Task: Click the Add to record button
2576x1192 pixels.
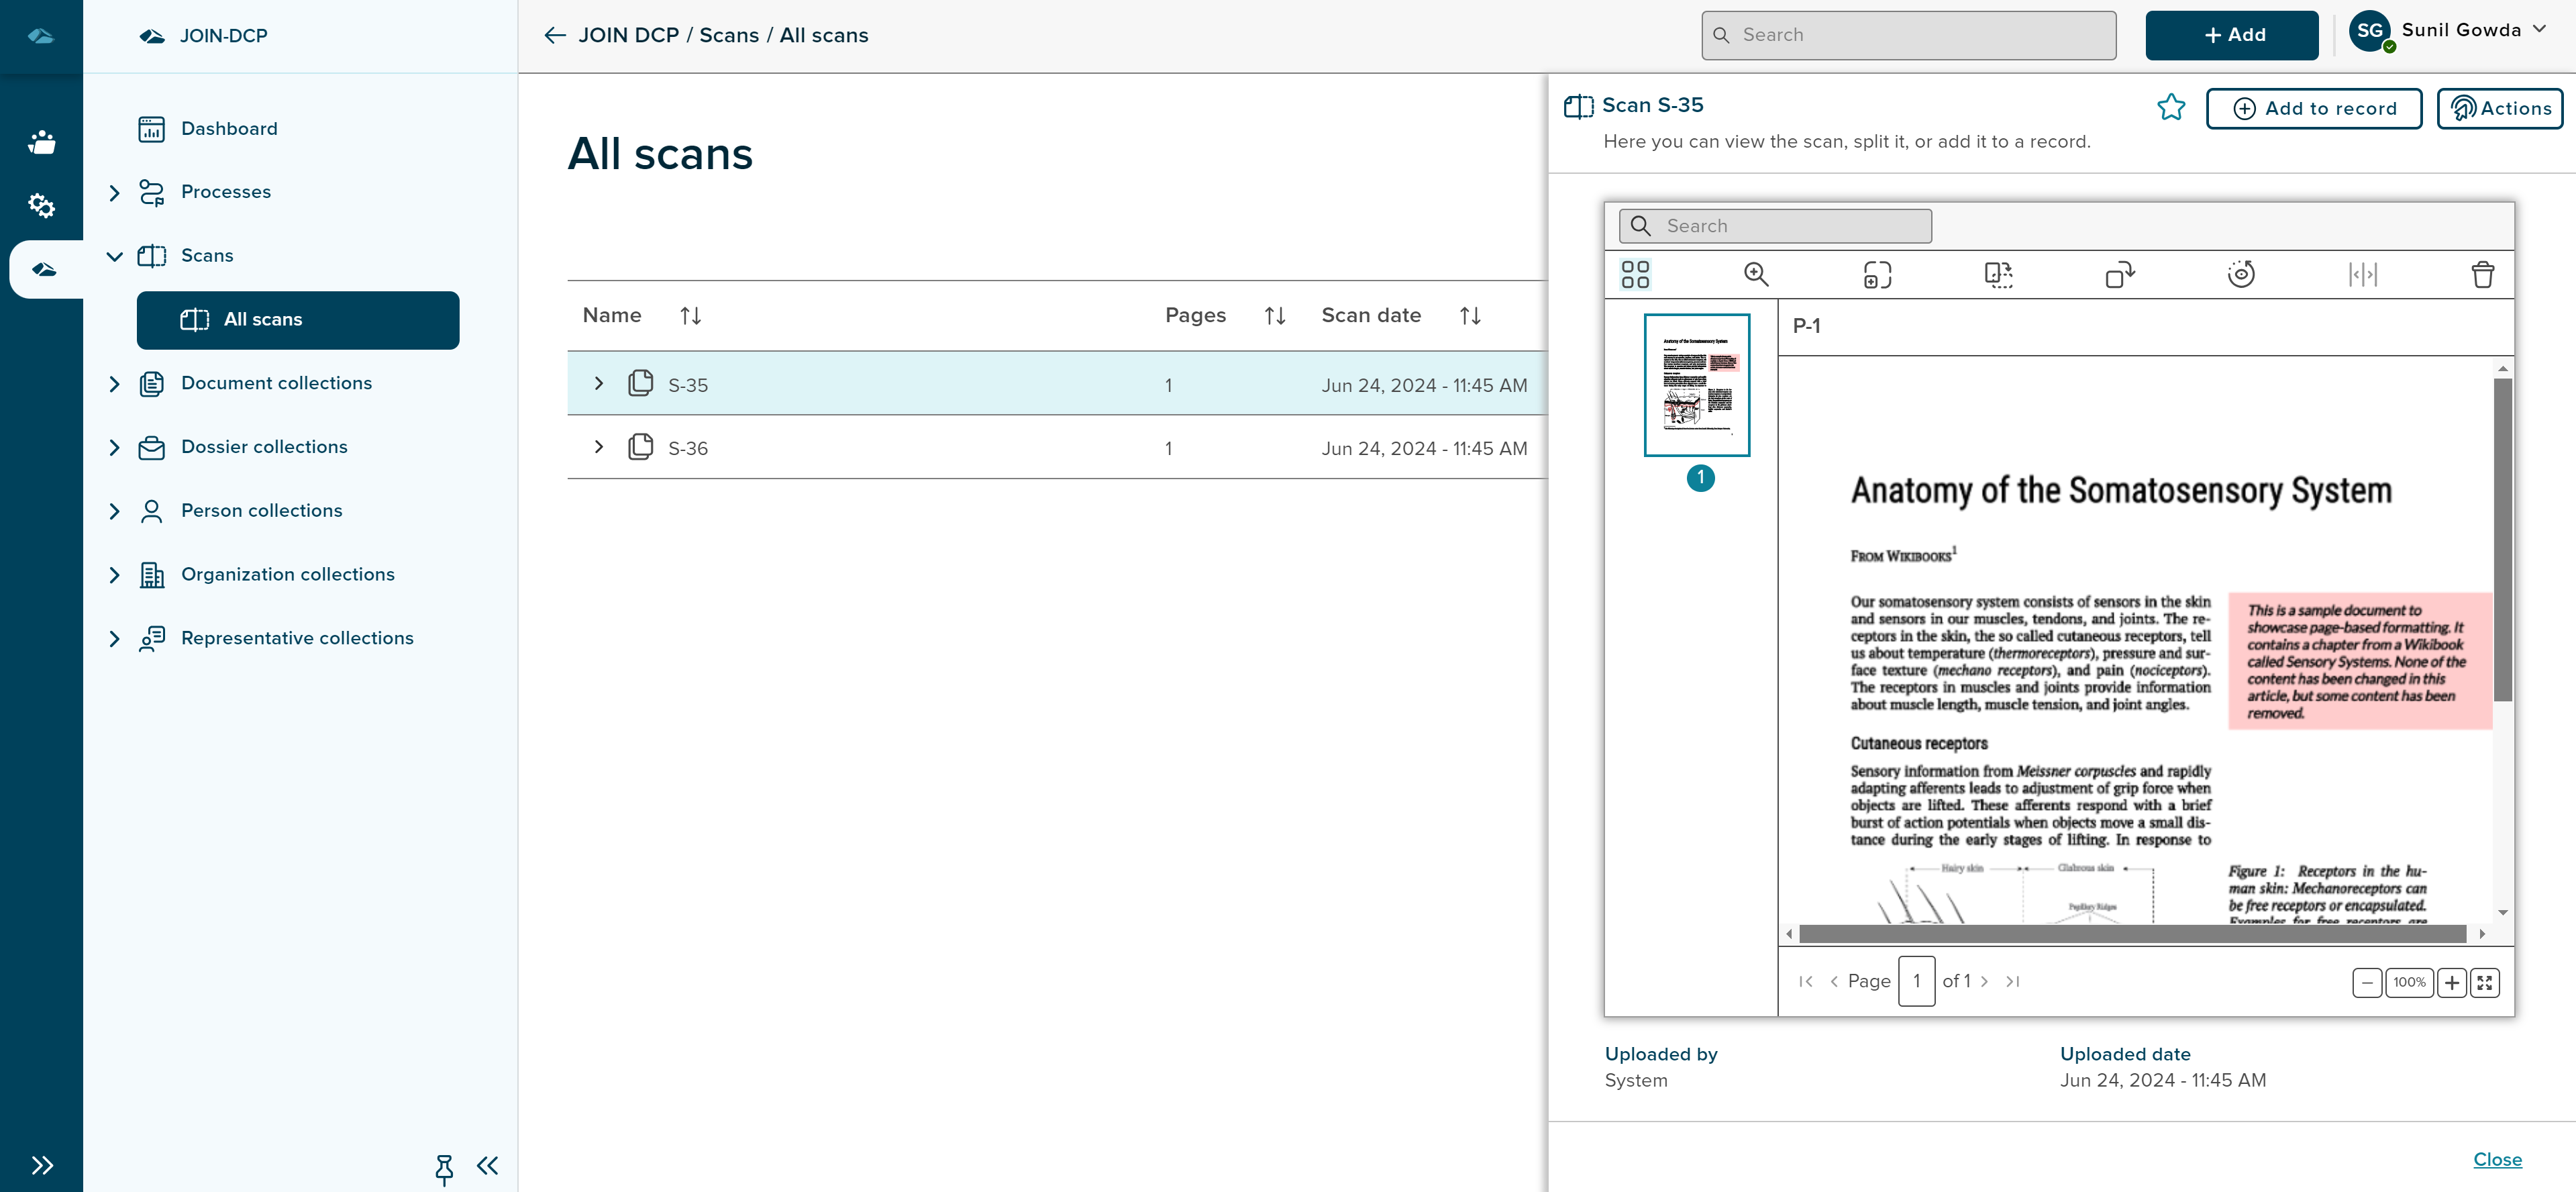Action: tap(2313, 108)
